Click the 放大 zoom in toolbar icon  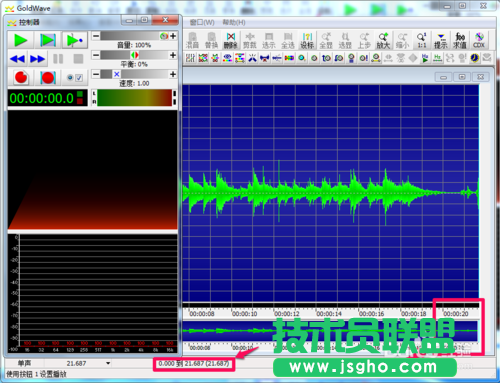[x=383, y=40]
